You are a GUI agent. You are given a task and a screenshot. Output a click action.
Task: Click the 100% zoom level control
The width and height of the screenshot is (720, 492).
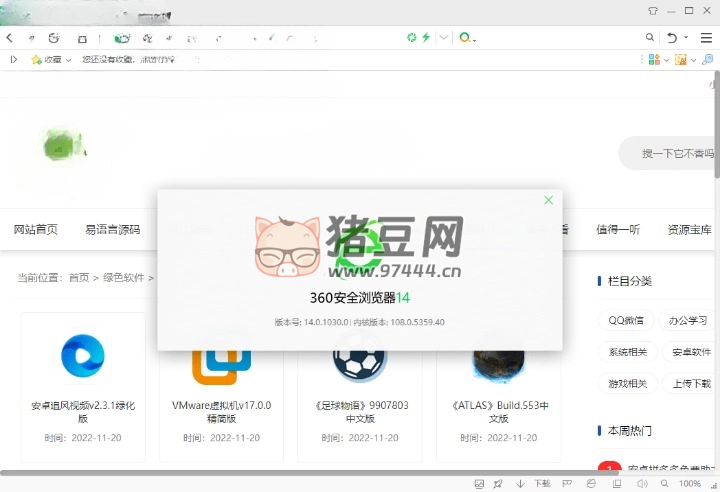pos(689,484)
